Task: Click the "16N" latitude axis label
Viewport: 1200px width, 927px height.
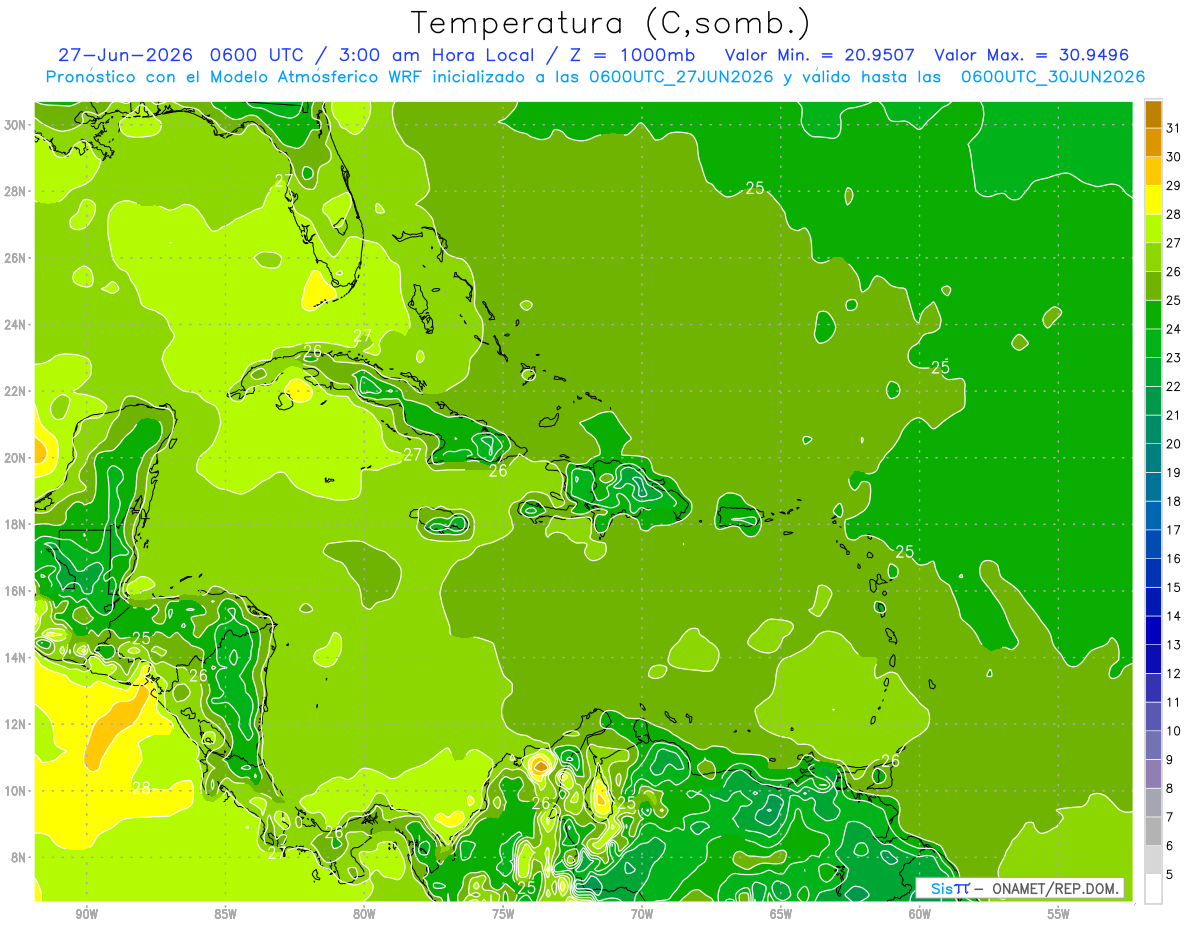Action: tap(16, 591)
